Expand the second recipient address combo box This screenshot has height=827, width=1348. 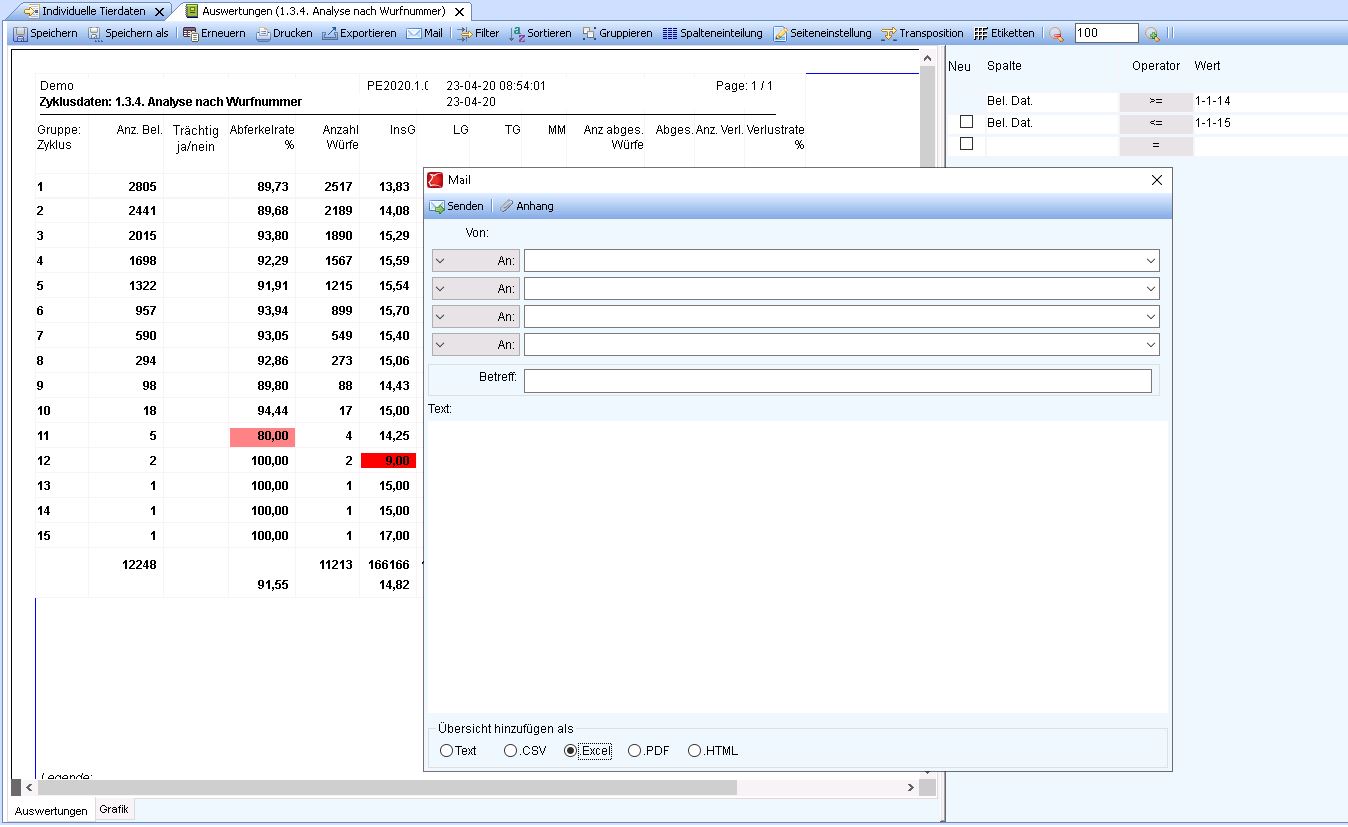point(1151,289)
